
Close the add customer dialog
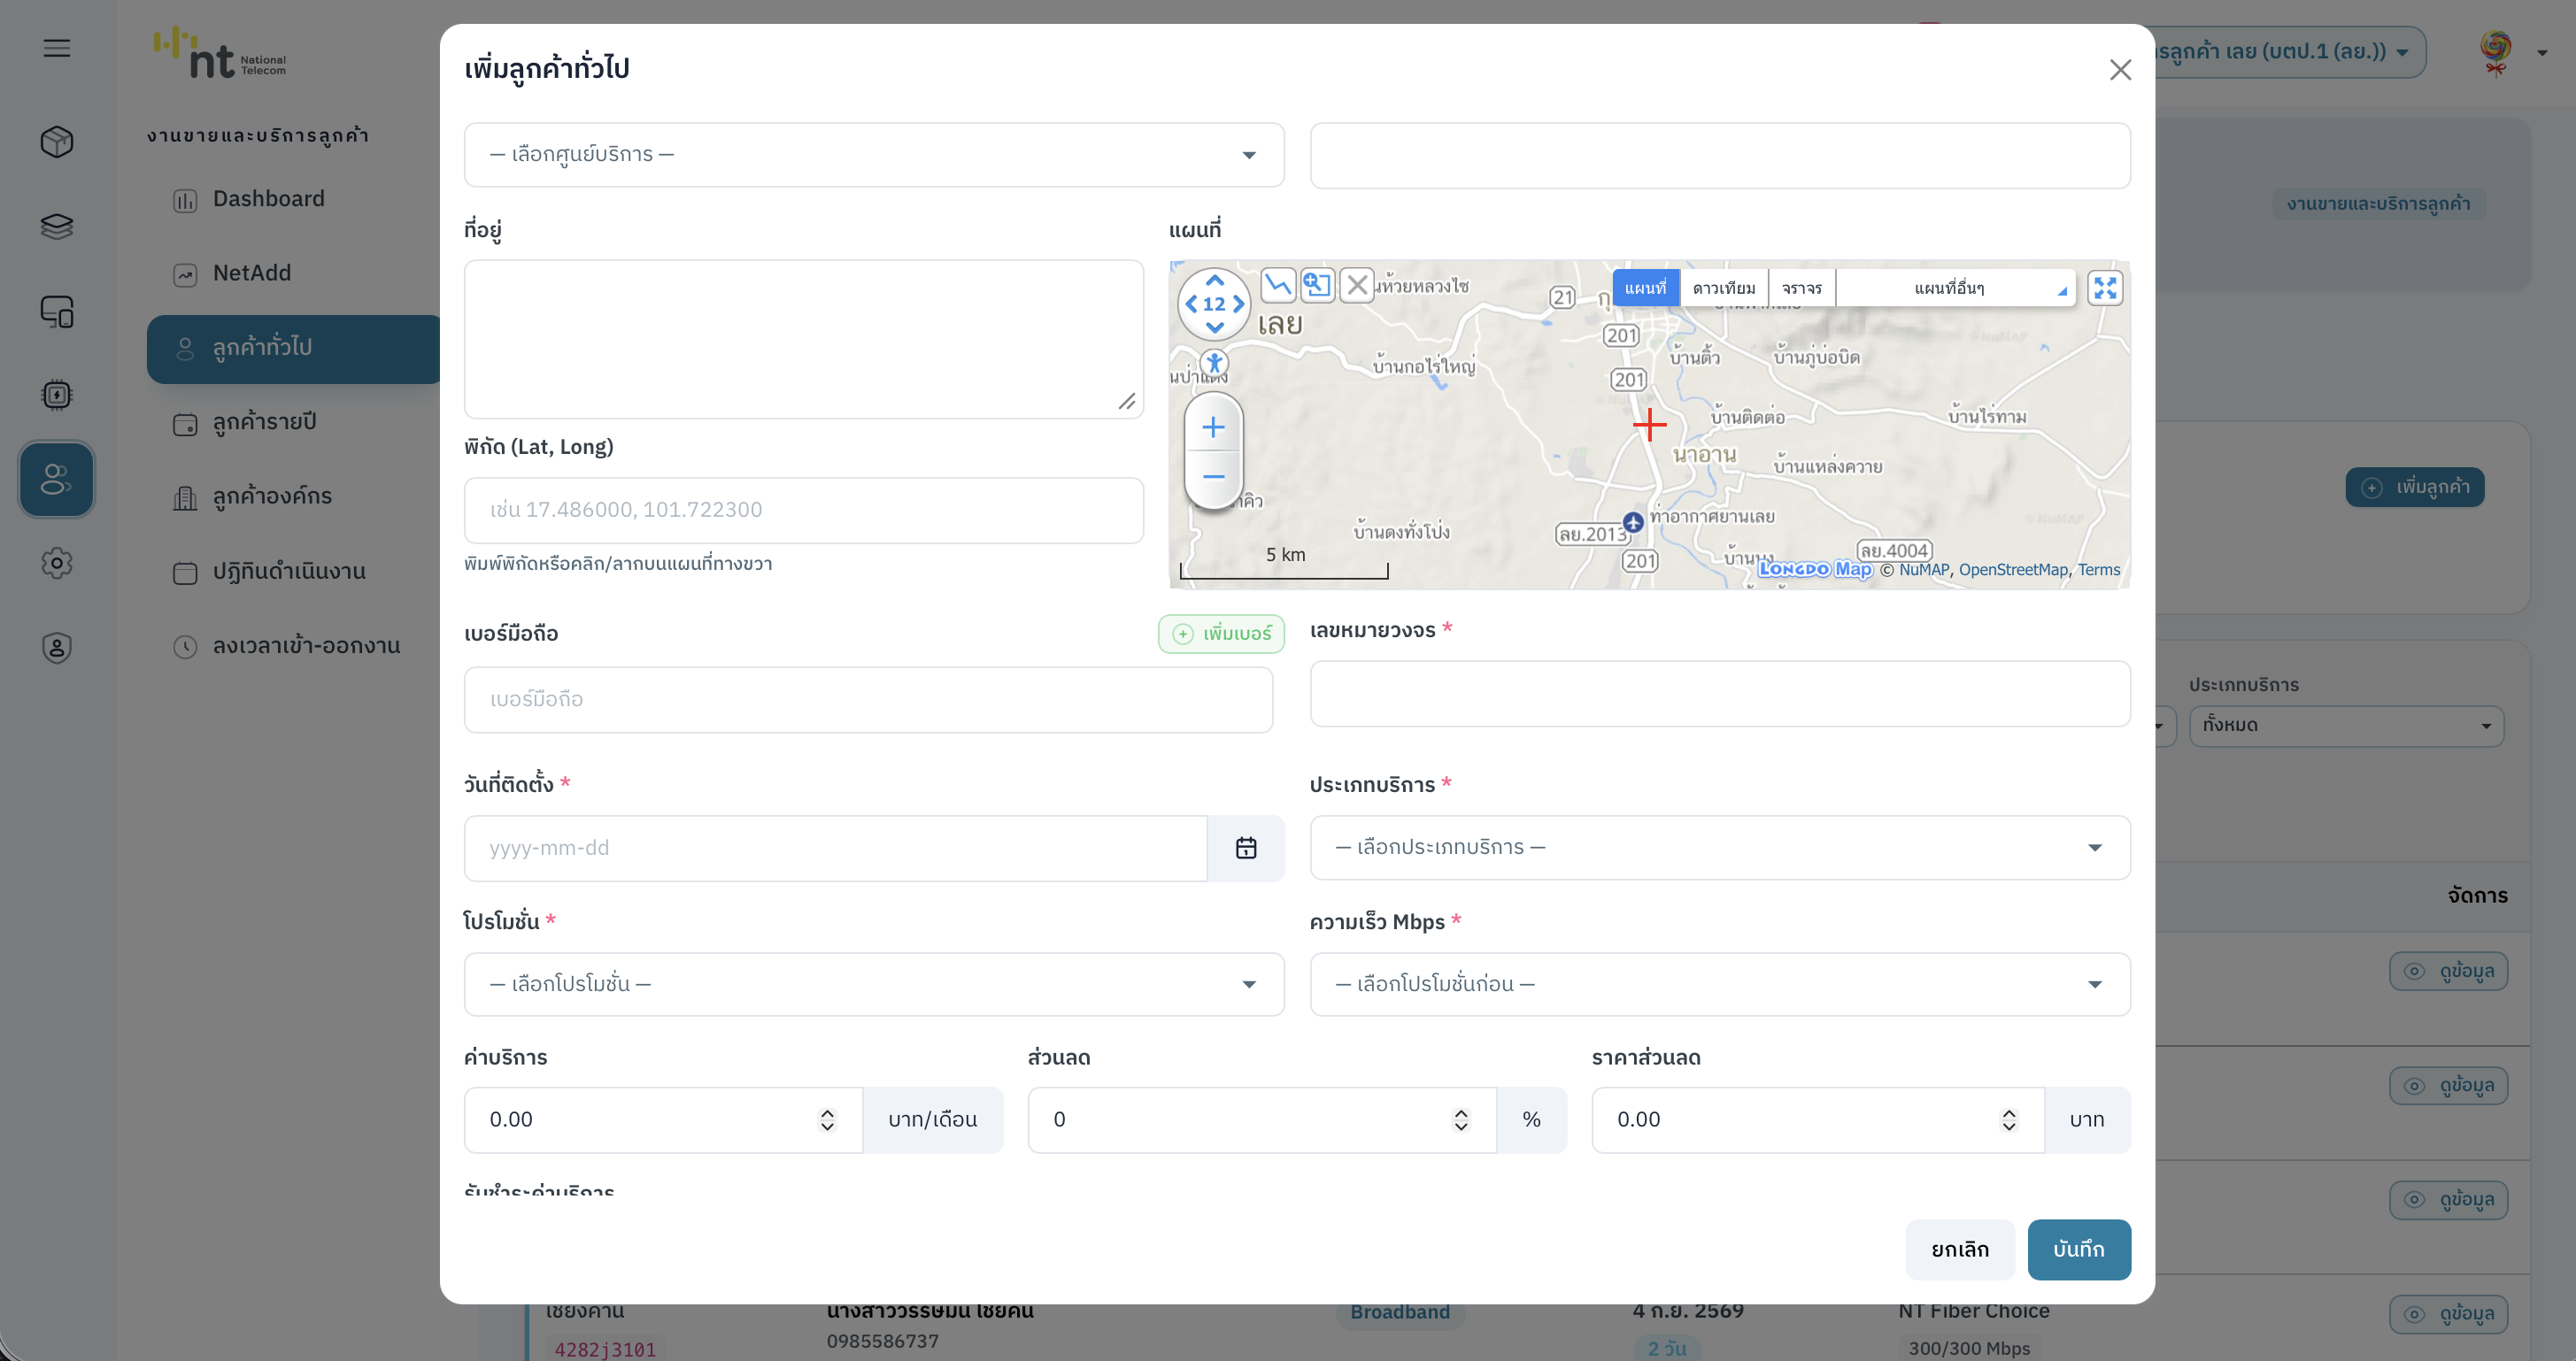tap(2120, 70)
